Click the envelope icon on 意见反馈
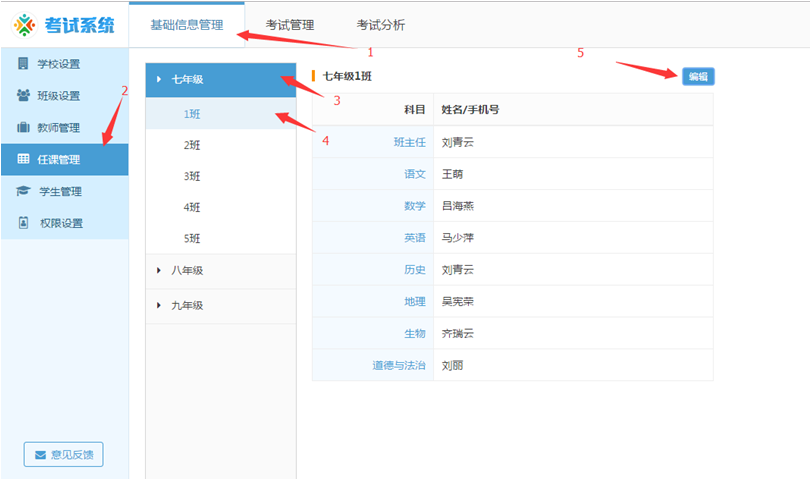 40,455
